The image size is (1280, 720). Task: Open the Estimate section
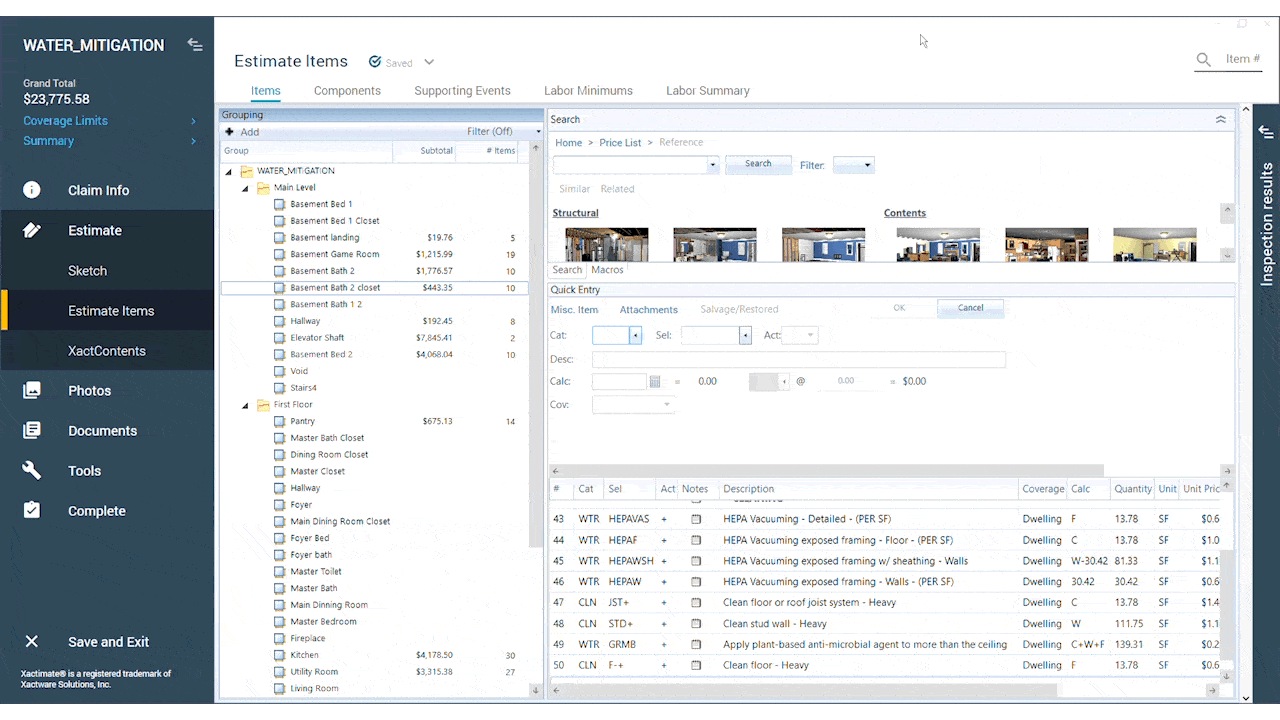tap(95, 230)
